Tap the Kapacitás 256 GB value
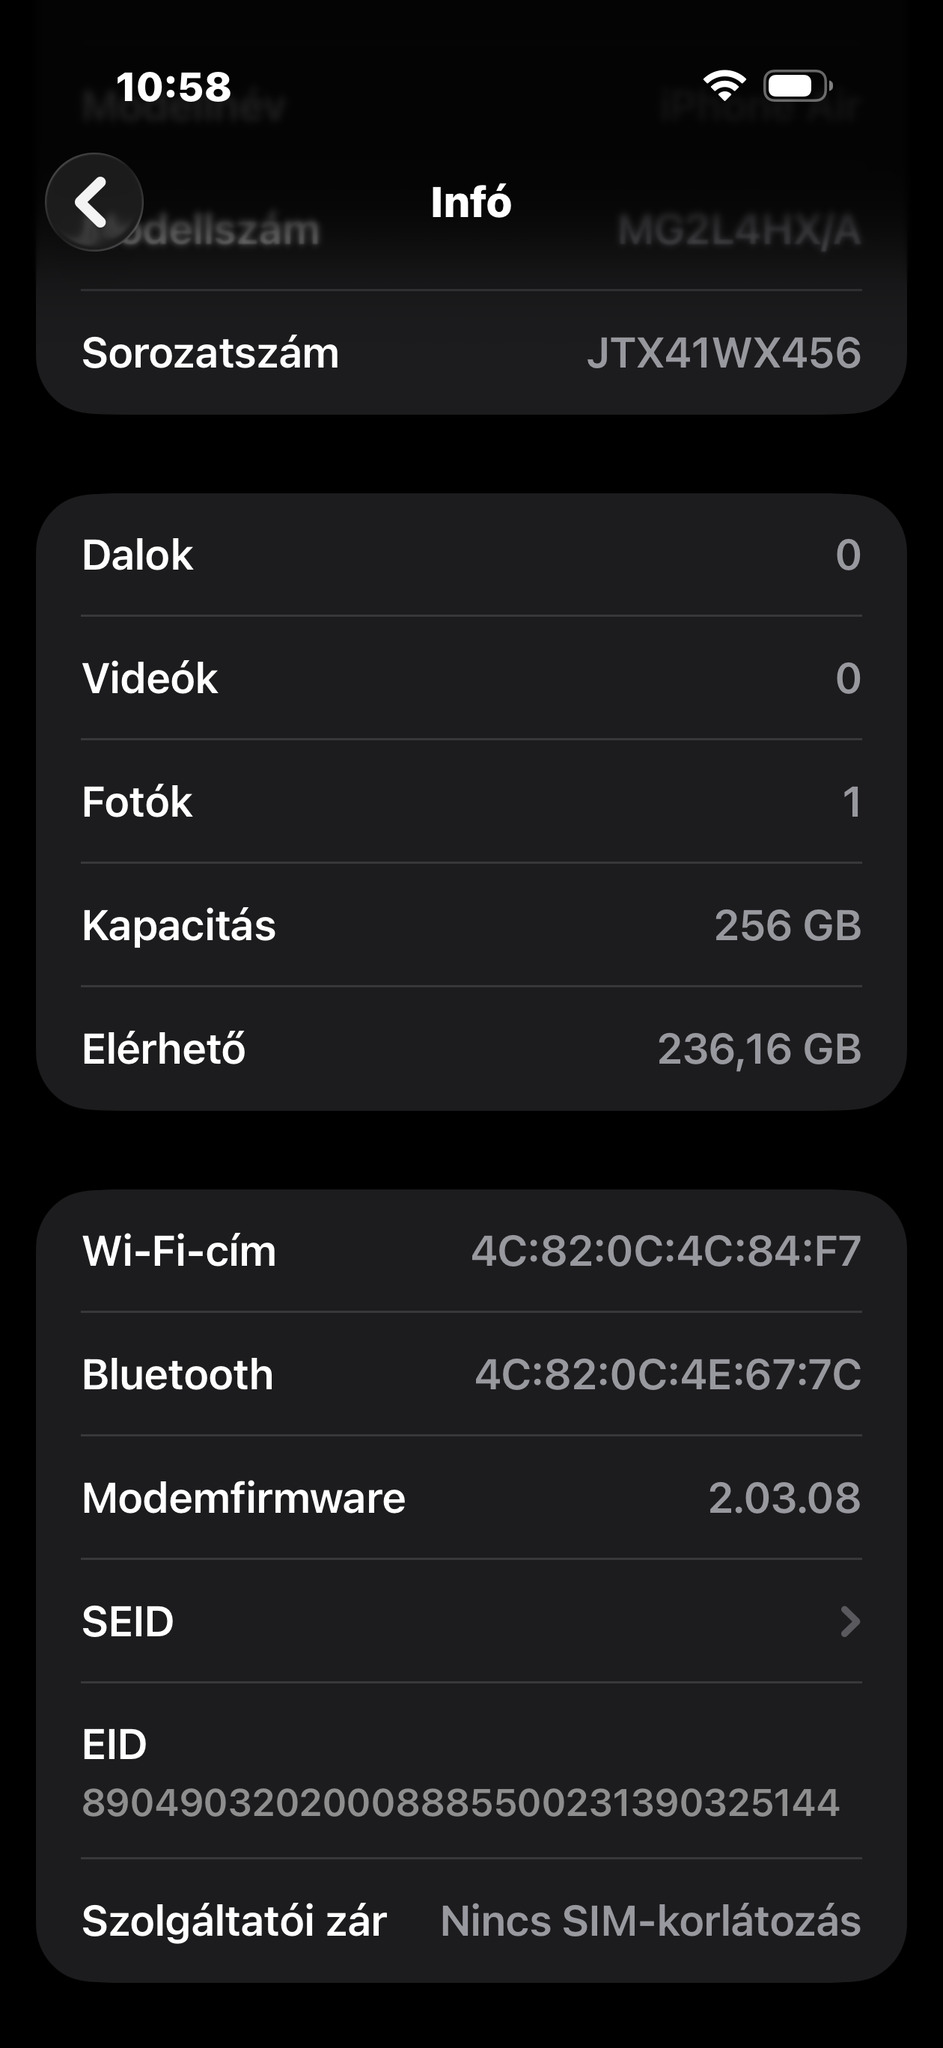The width and height of the screenshot is (943, 2048). [787, 926]
